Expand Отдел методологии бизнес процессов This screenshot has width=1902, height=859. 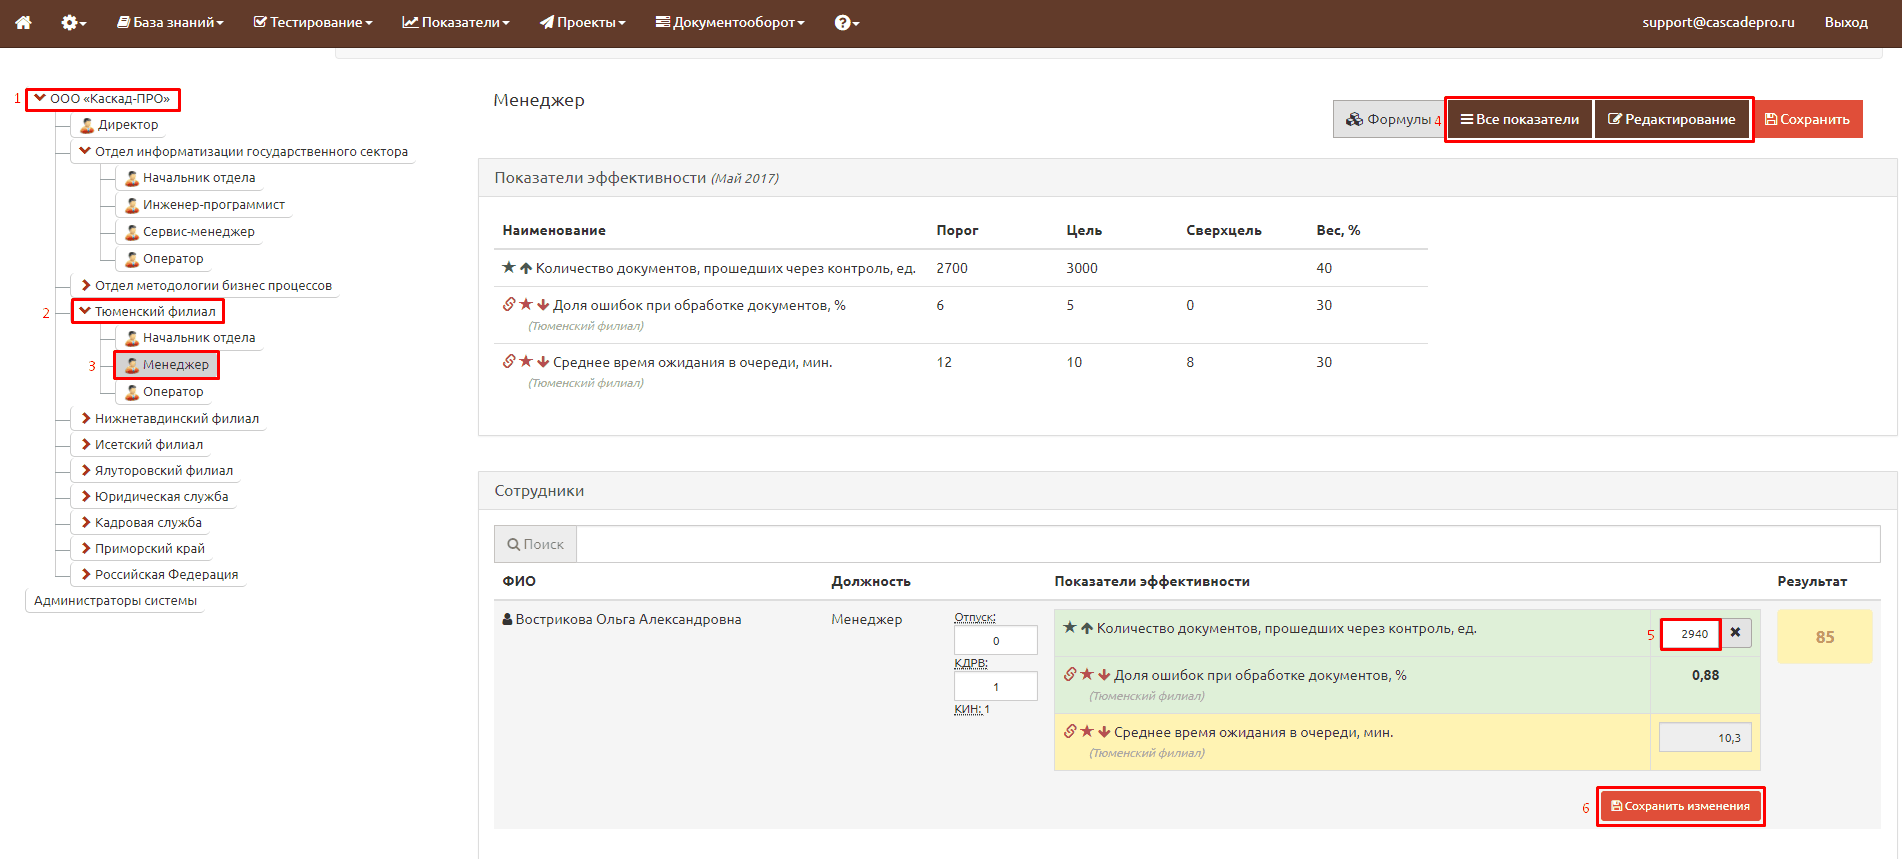pyautogui.click(x=85, y=285)
